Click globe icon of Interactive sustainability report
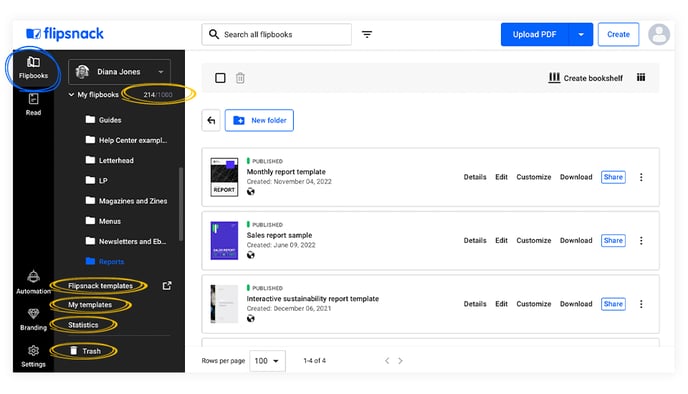688x394 pixels. (251, 318)
